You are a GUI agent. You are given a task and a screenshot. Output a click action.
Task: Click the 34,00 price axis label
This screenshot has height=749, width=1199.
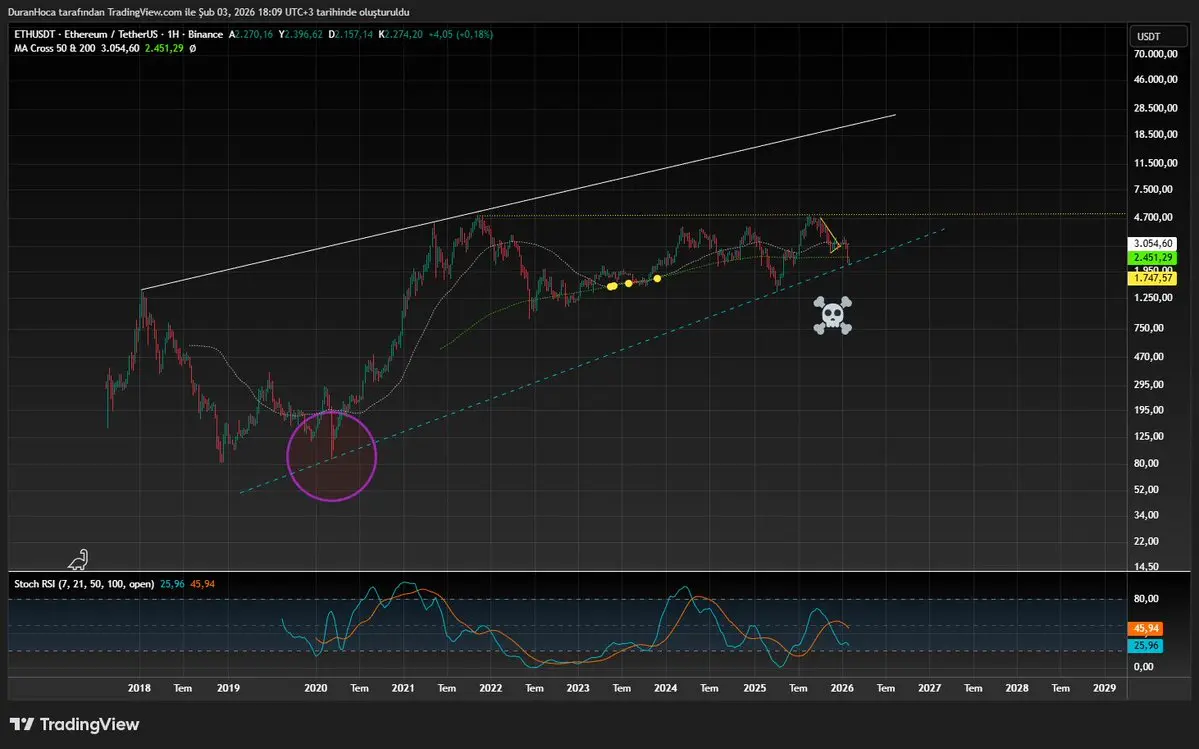click(x=1146, y=515)
